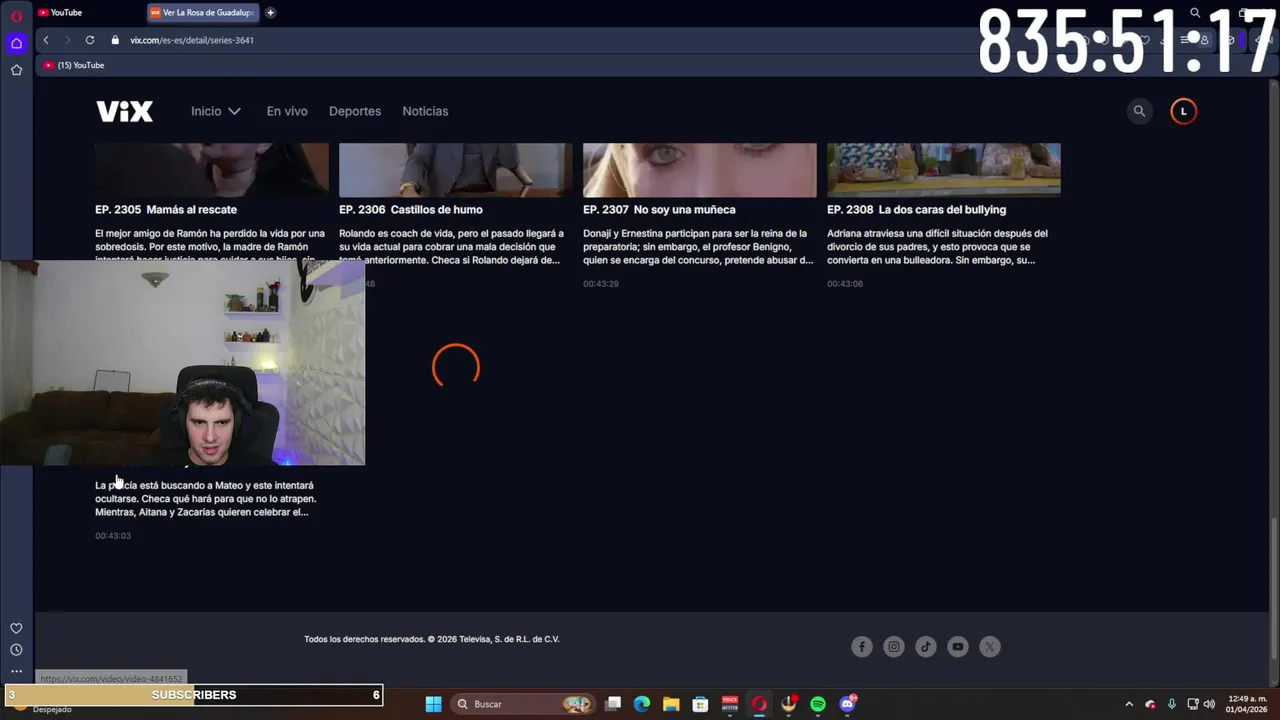Open Task View from the taskbar
The width and height of the screenshot is (1280, 720).
pos(613,704)
